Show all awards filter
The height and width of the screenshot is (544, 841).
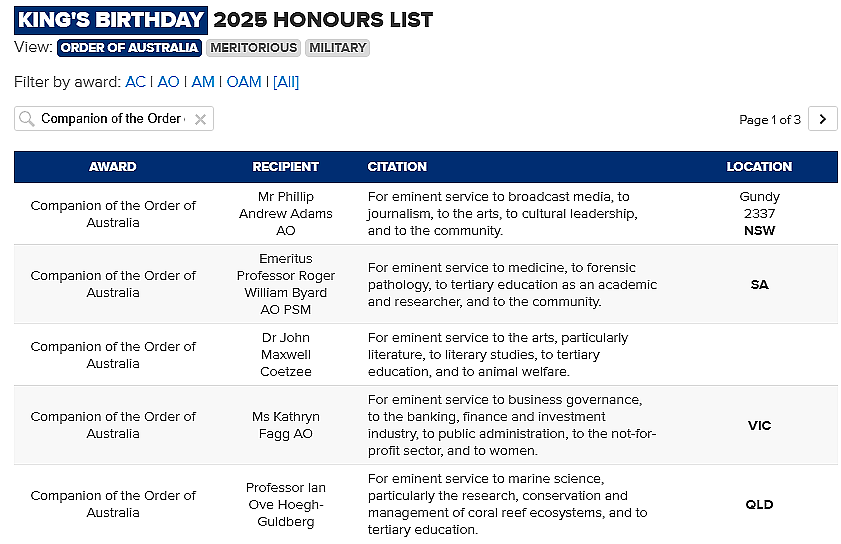click(x=286, y=82)
